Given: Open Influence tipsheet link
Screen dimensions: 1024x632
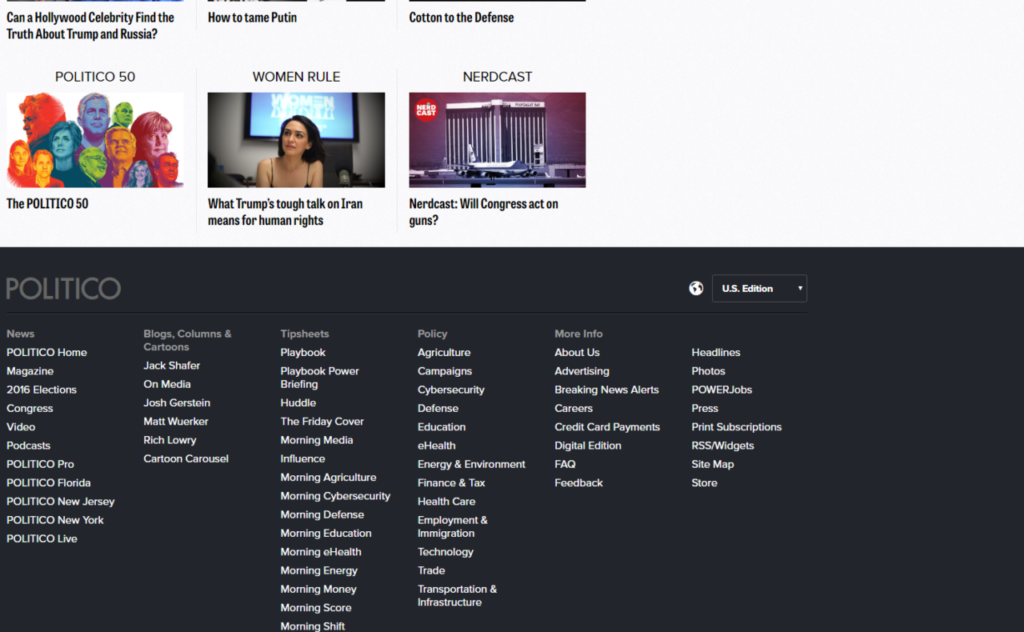Looking at the screenshot, I should coord(303,459).
